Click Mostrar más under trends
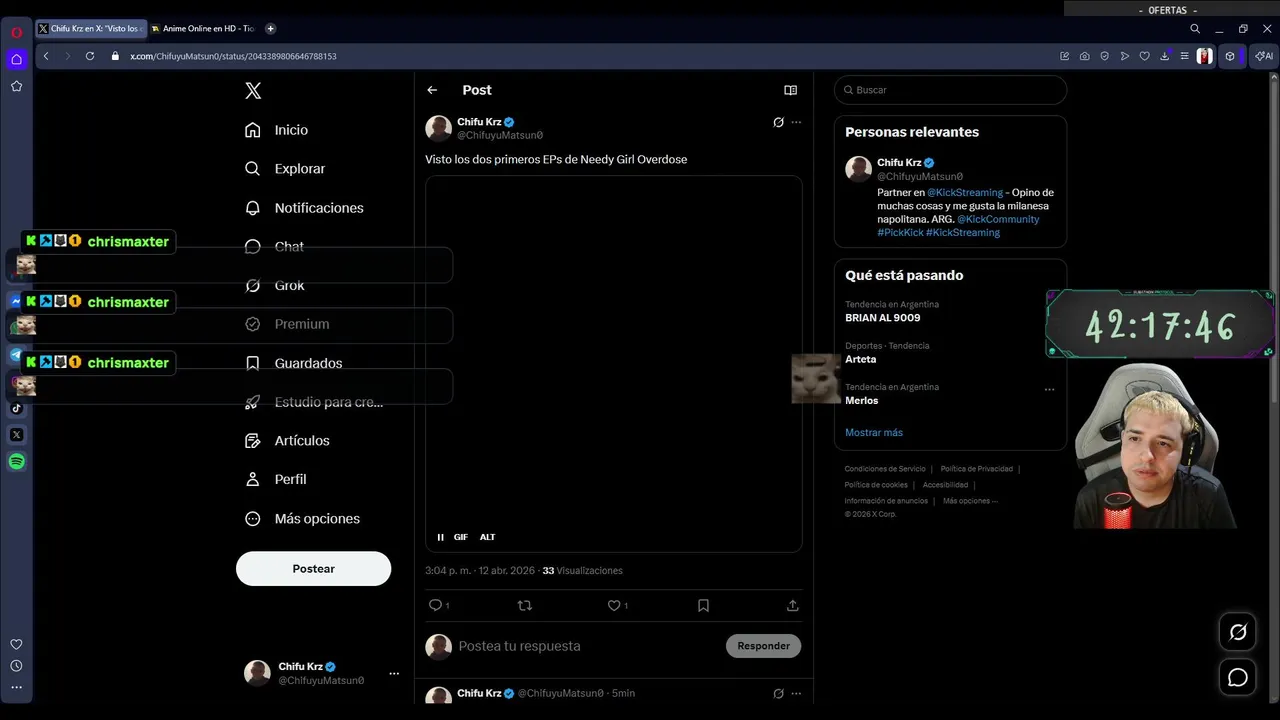The image size is (1280, 720). pyautogui.click(x=874, y=433)
